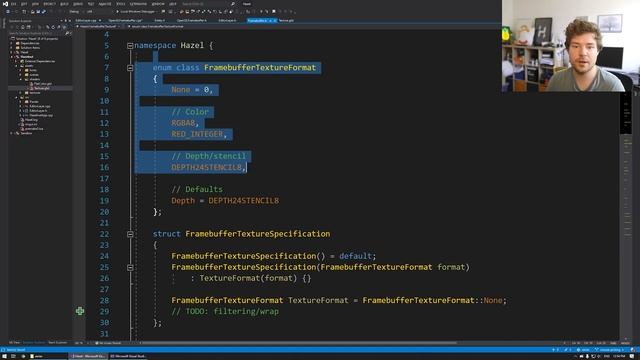This screenshot has height=360, width=640.
Task: Click the Visual Studio search box
Action: point(208,4)
